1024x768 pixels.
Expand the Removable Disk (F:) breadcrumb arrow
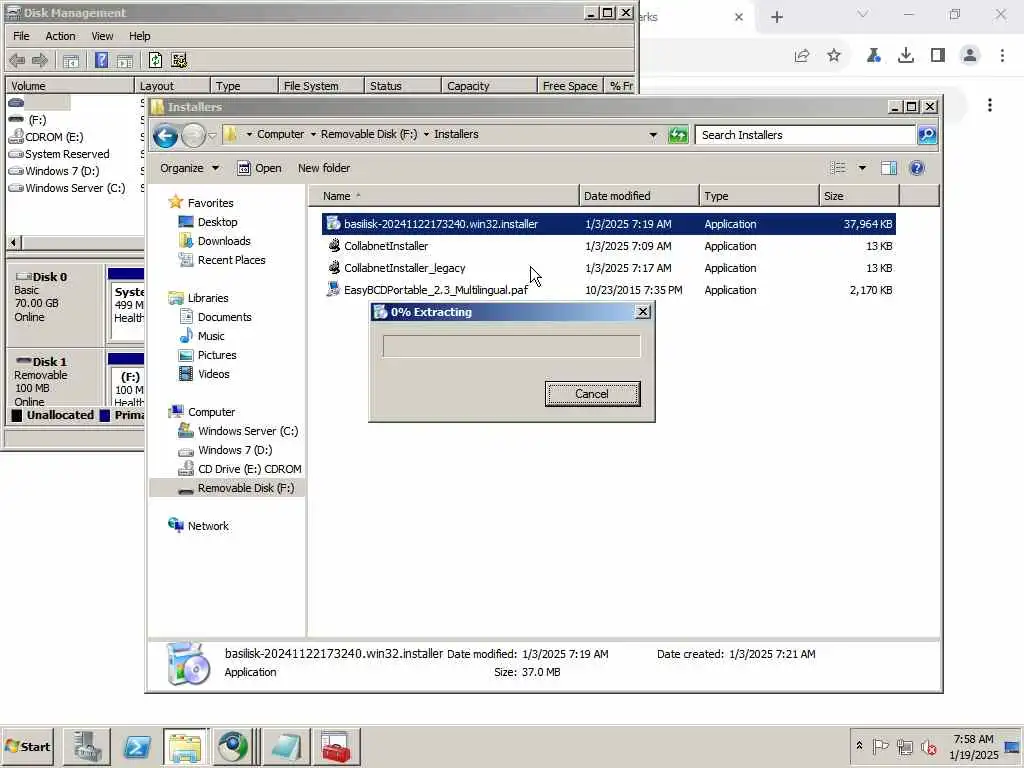click(426, 135)
